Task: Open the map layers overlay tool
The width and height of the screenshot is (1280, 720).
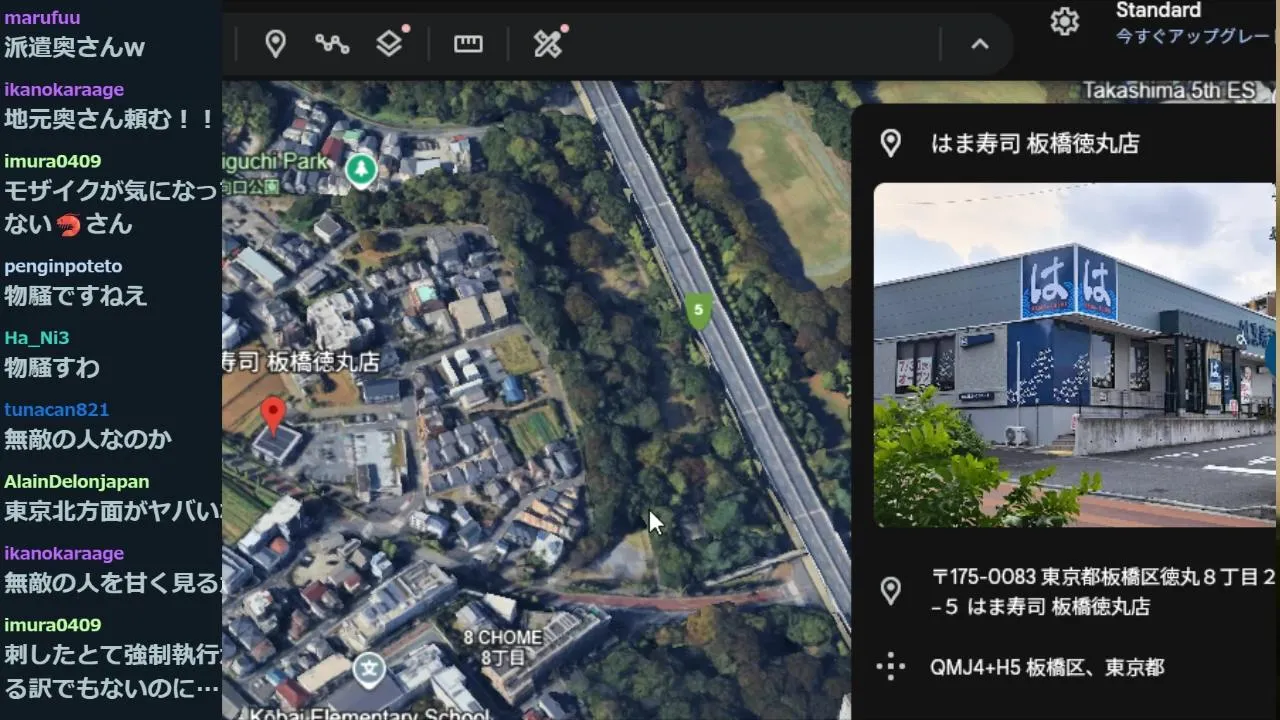Action: click(x=389, y=44)
